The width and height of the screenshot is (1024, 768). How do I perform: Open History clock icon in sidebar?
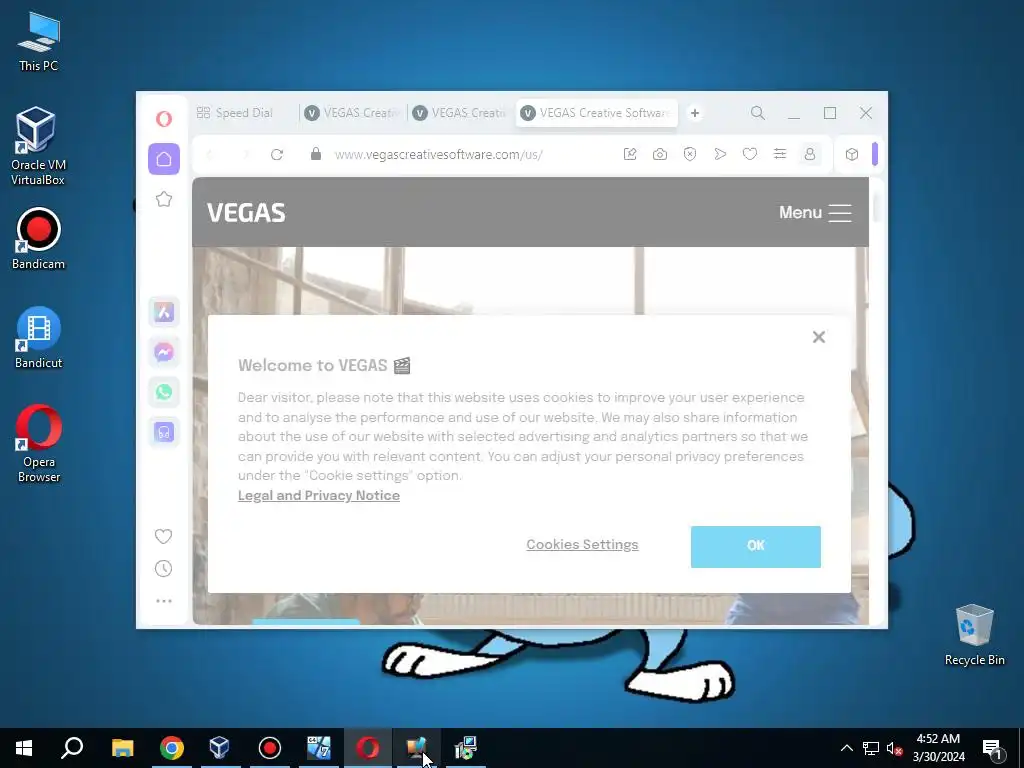[x=163, y=569]
